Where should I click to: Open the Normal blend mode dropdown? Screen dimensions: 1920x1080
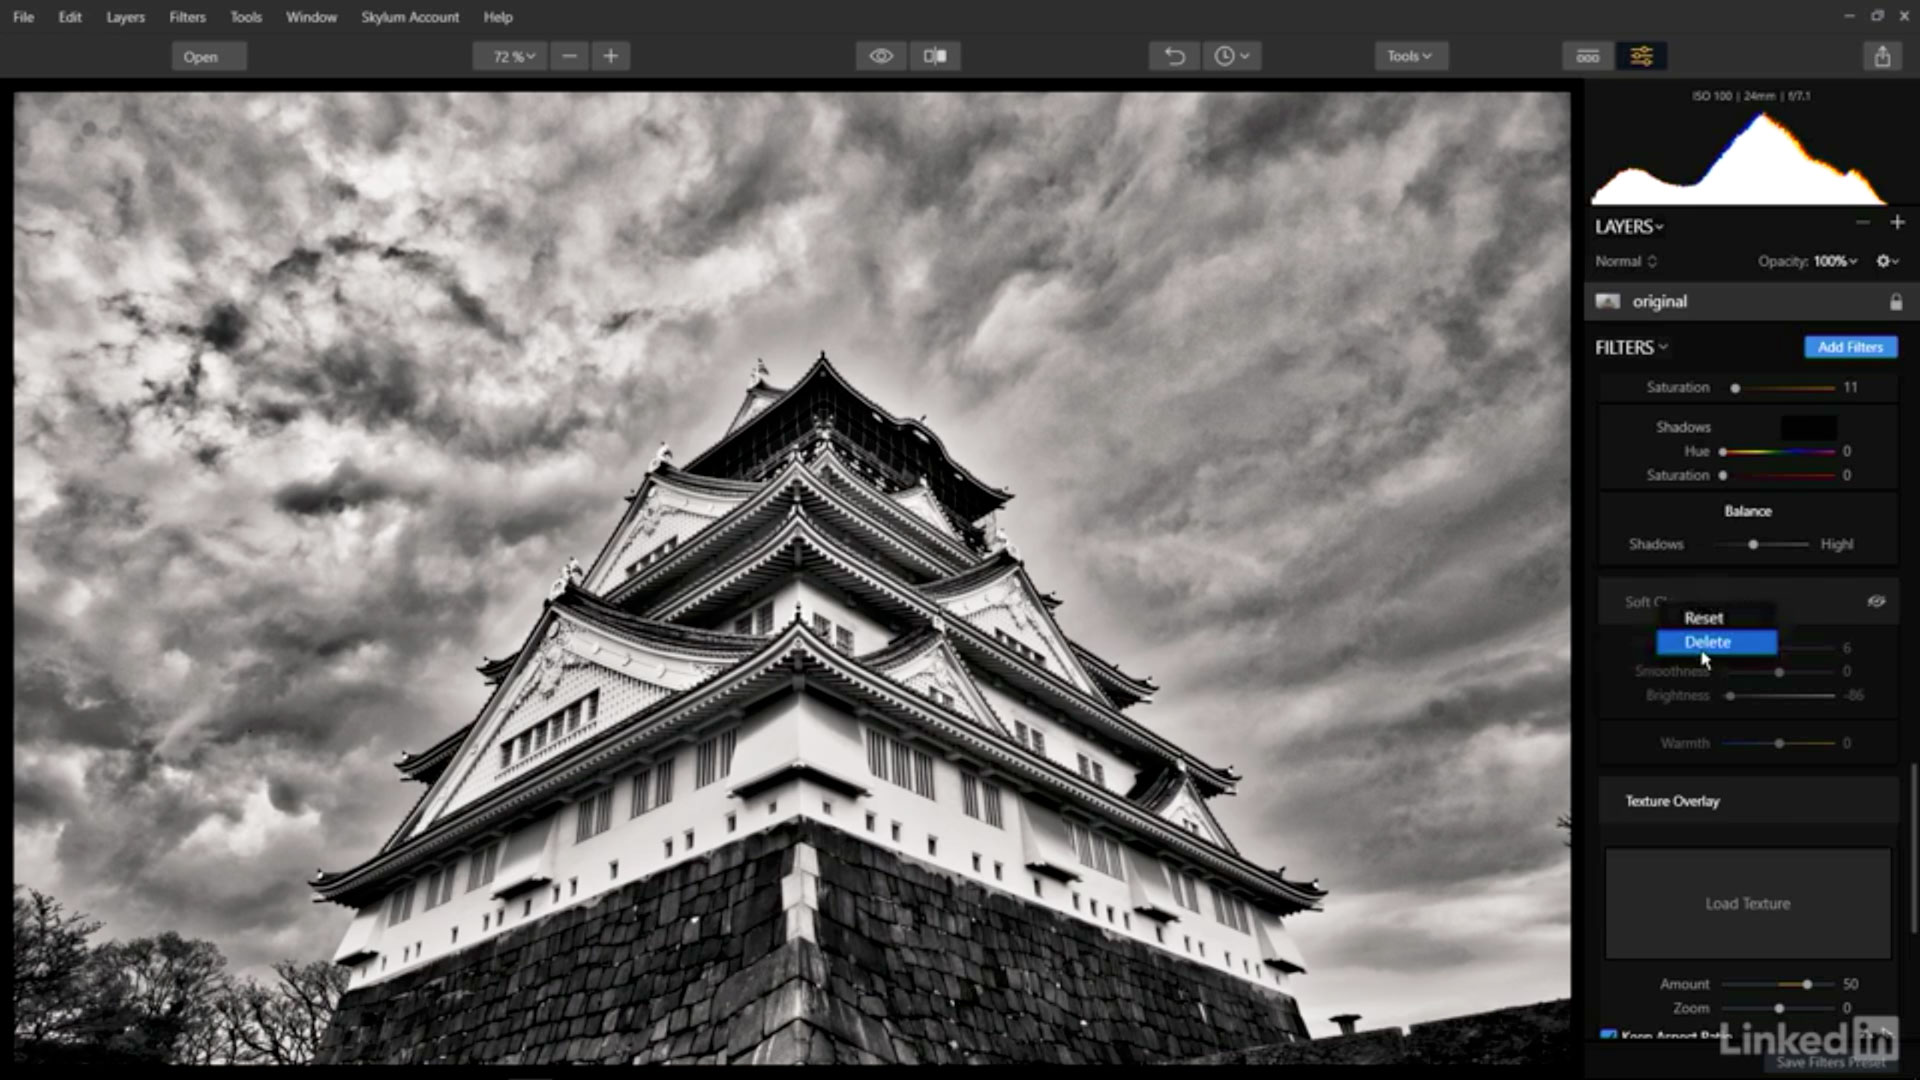(1625, 261)
